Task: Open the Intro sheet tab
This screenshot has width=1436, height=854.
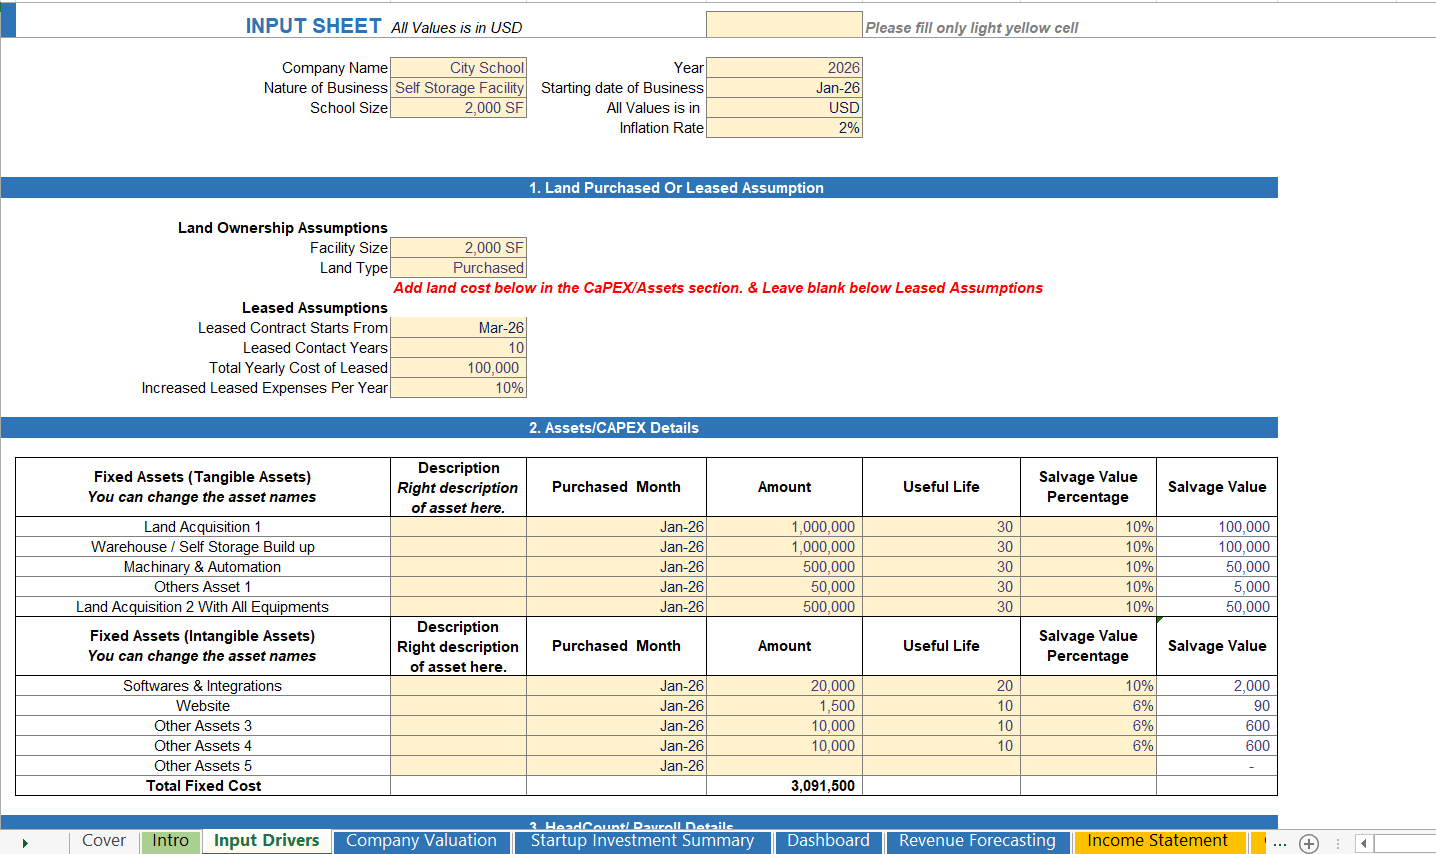Action: pyautogui.click(x=170, y=841)
